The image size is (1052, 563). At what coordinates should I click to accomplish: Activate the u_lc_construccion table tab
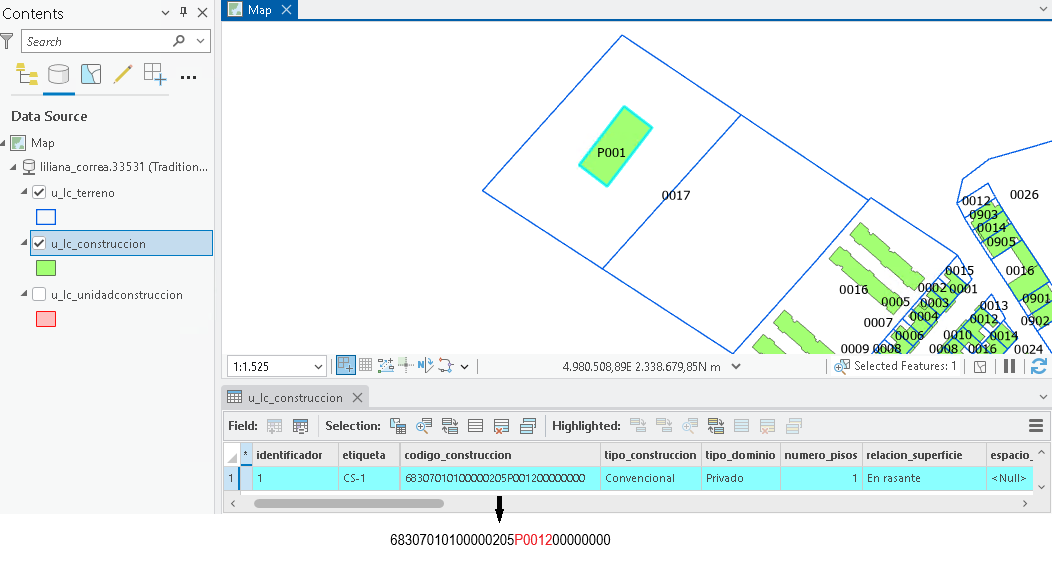click(295, 397)
